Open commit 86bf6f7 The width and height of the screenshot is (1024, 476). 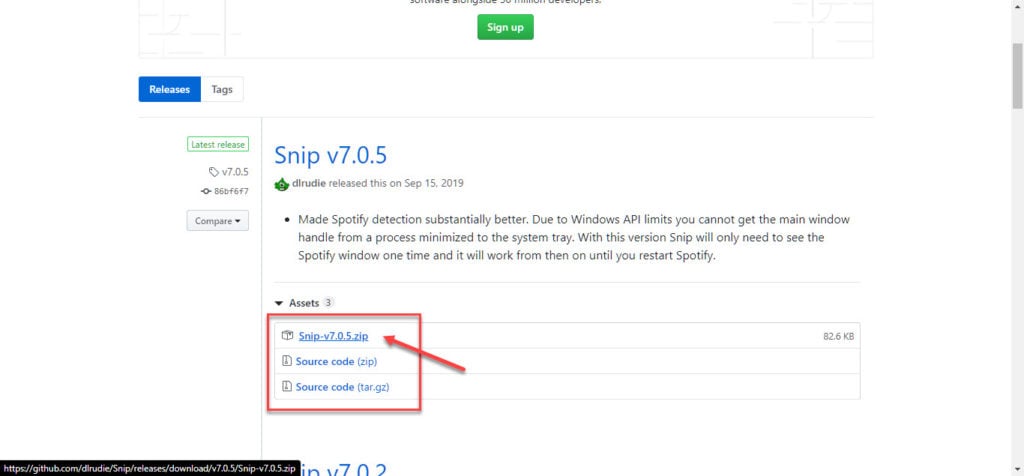[x=231, y=191]
